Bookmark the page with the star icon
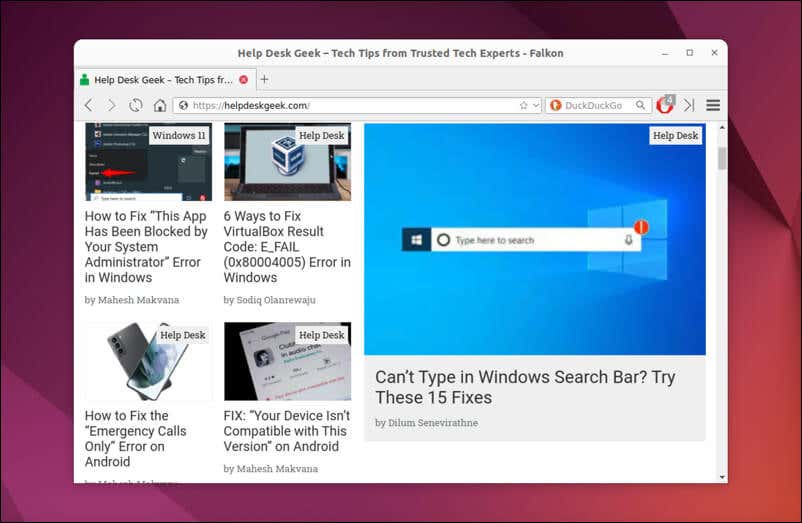The height and width of the screenshot is (523, 802). (x=523, y=105)
